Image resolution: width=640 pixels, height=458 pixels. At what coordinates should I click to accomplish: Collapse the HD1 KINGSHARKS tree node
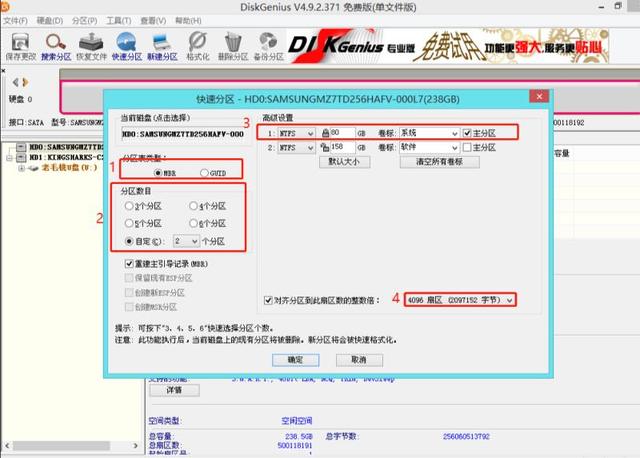(10, 157)
